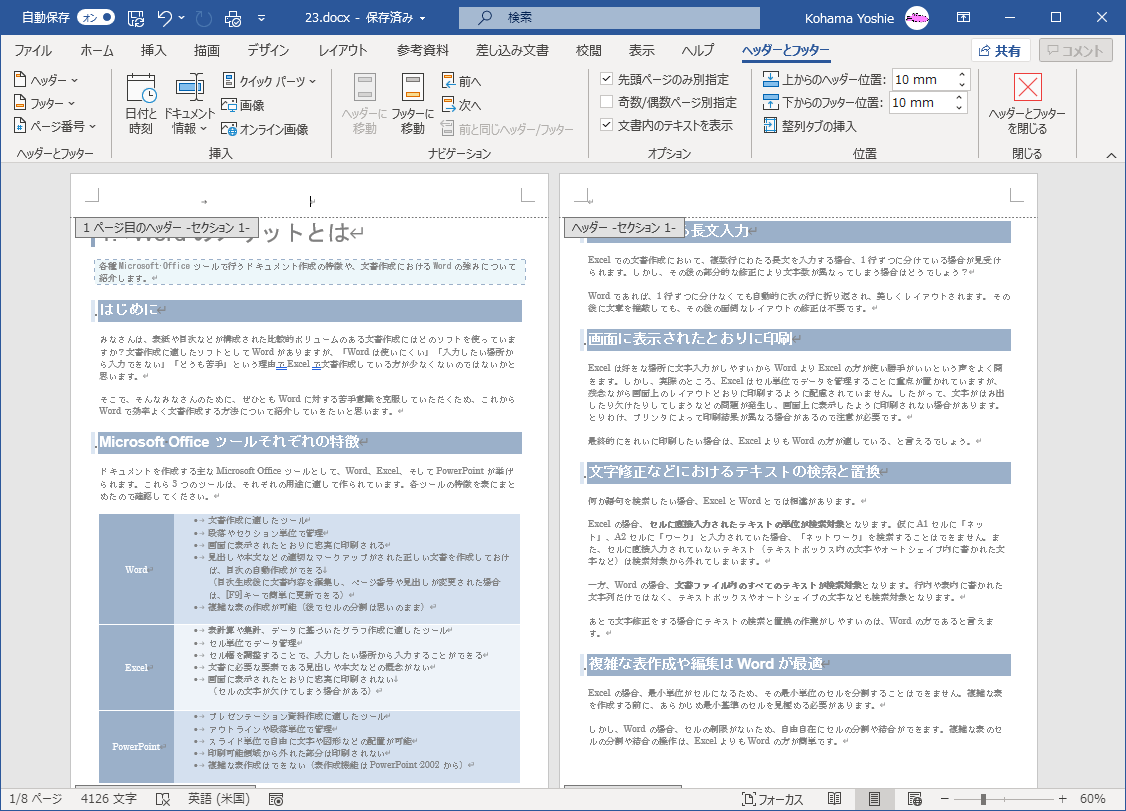Open the ヘッダー dropdown
The image size is (1126, 811).
[46, 80]
